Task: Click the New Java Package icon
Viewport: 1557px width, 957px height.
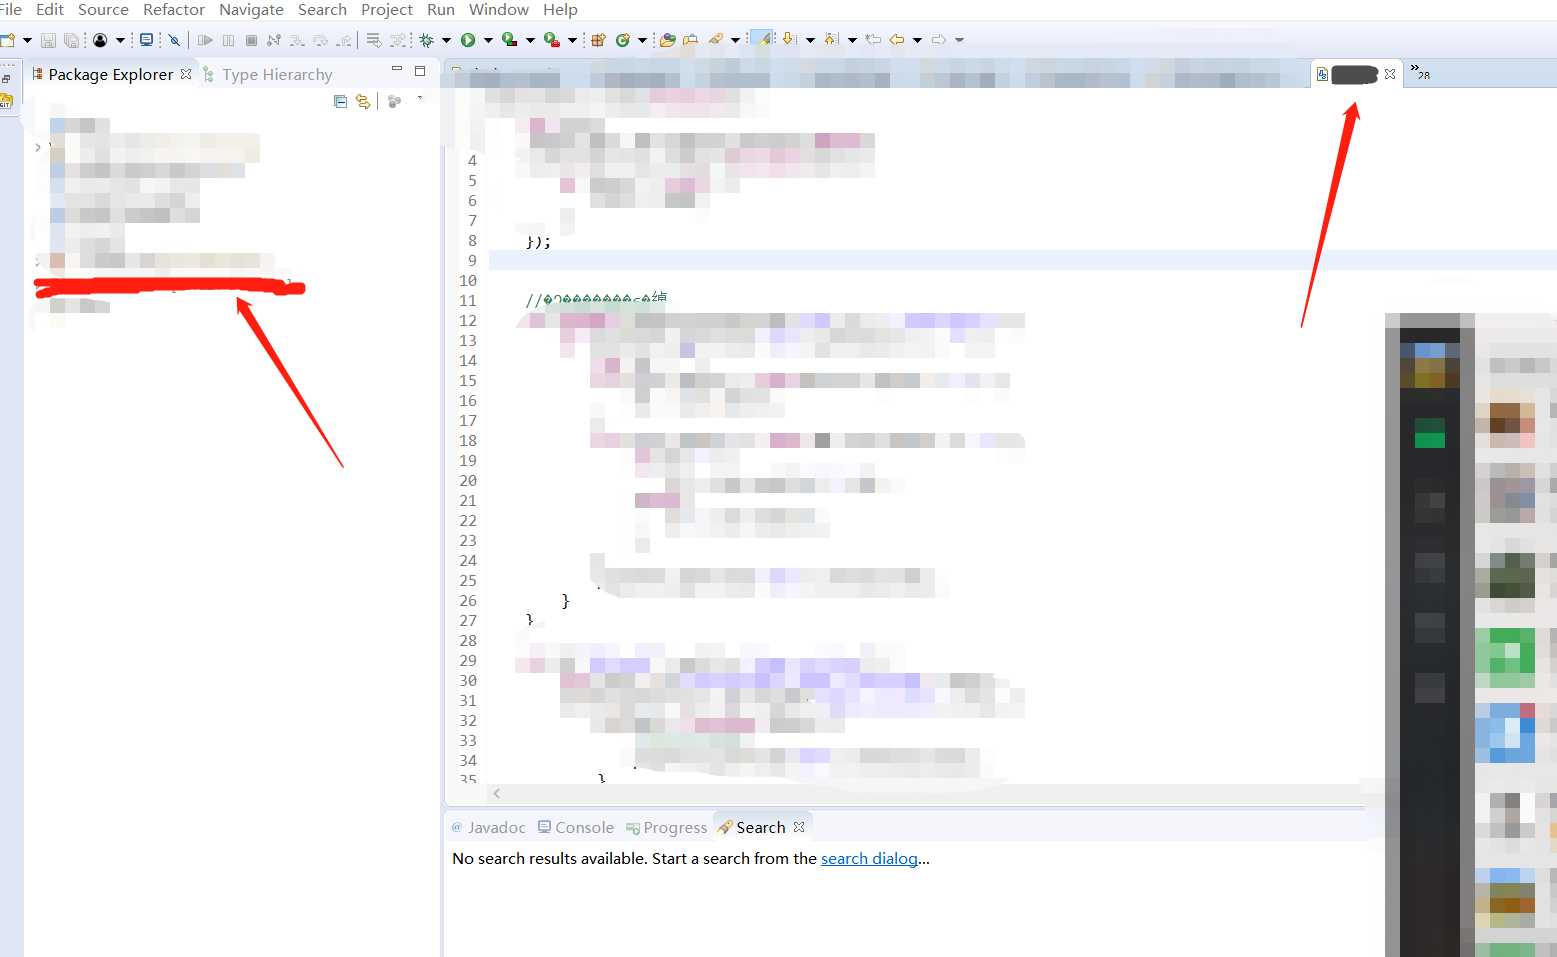Action: click(x=598, y=40)
